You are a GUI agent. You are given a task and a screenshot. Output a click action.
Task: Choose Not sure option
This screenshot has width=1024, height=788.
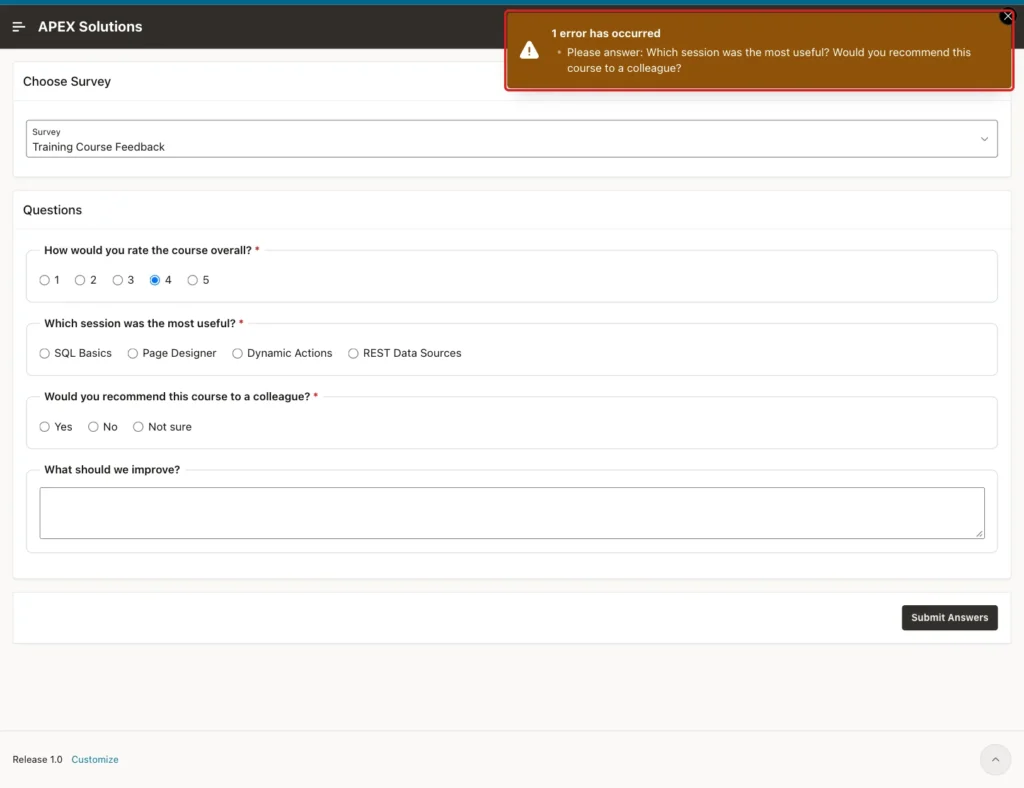[138, 427]
